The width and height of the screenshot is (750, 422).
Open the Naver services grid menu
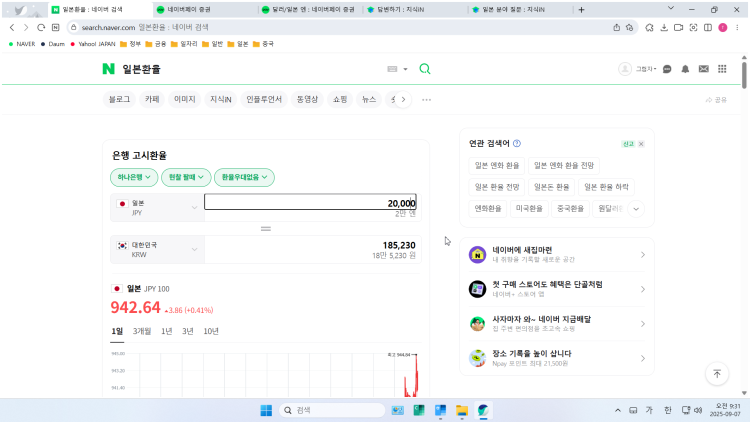click(x=722, y=69)
